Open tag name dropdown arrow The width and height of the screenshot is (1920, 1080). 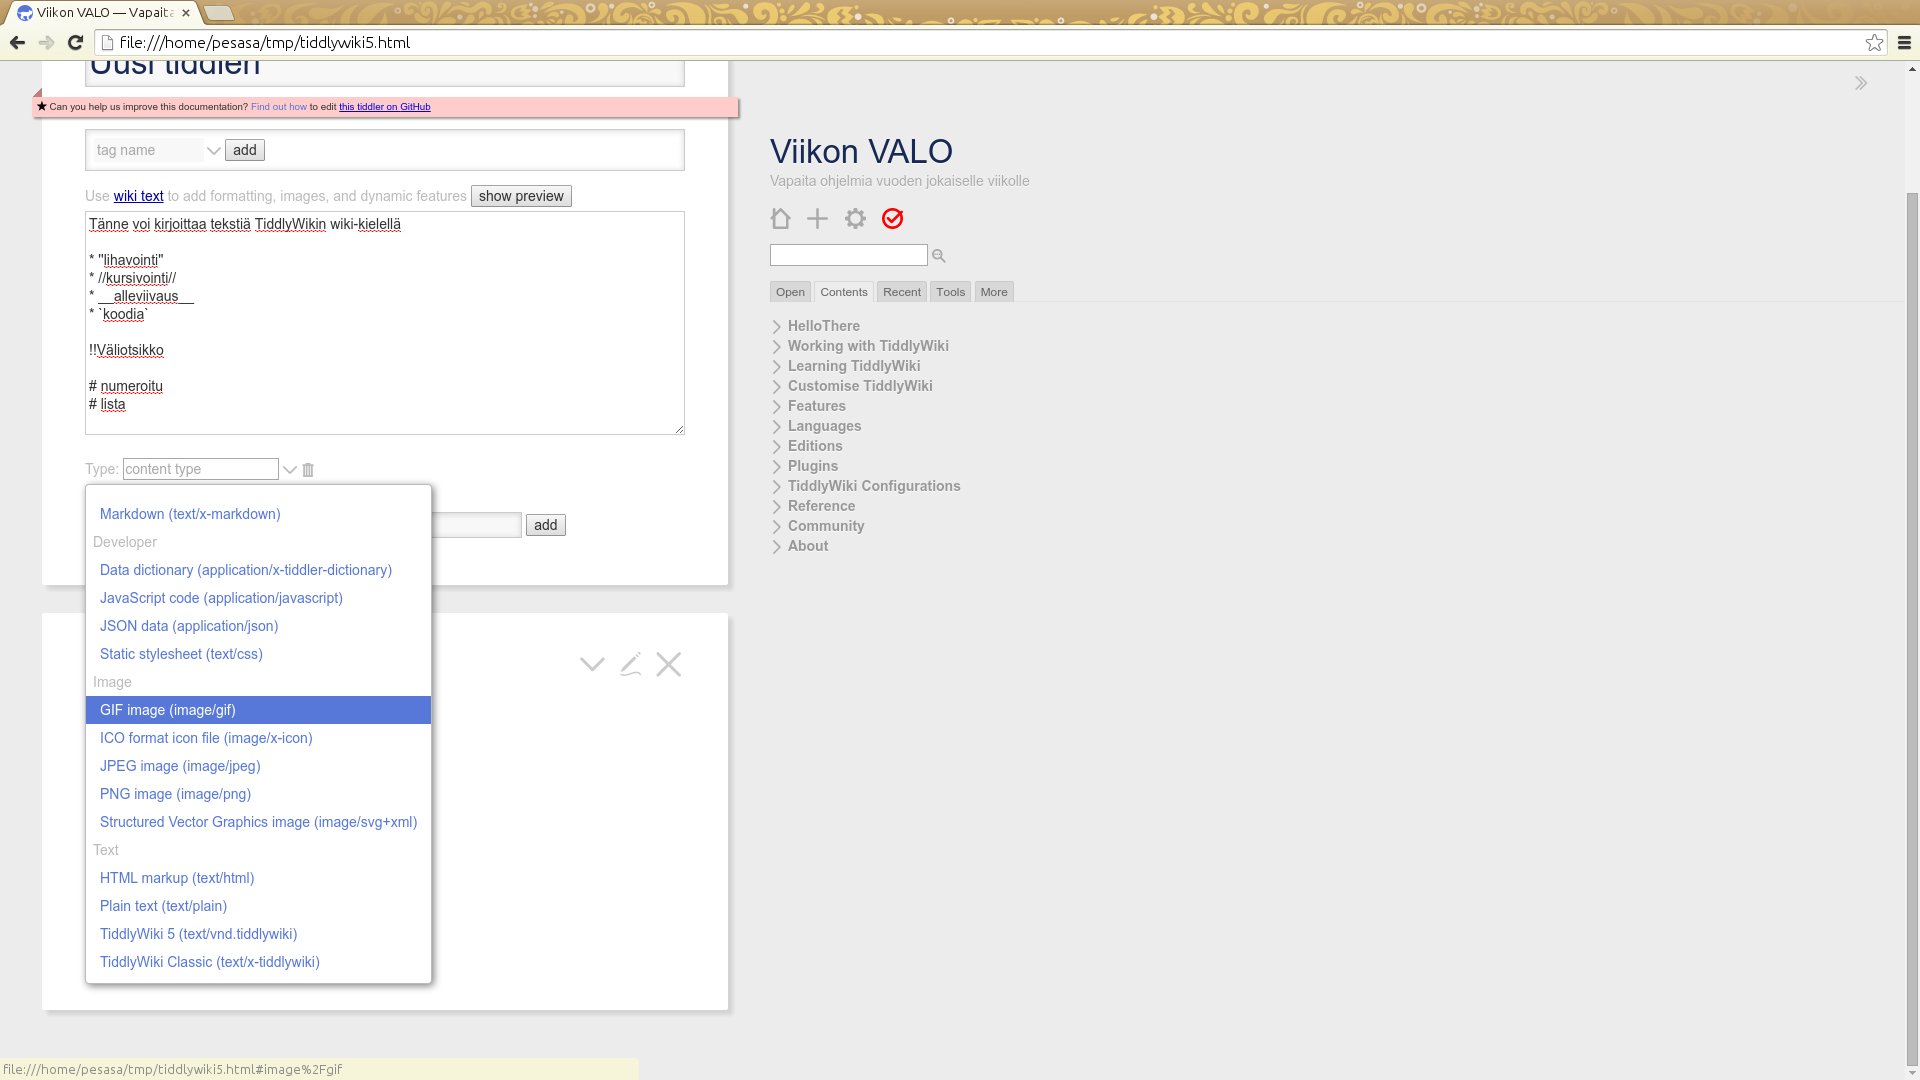[x=213, y=150]
